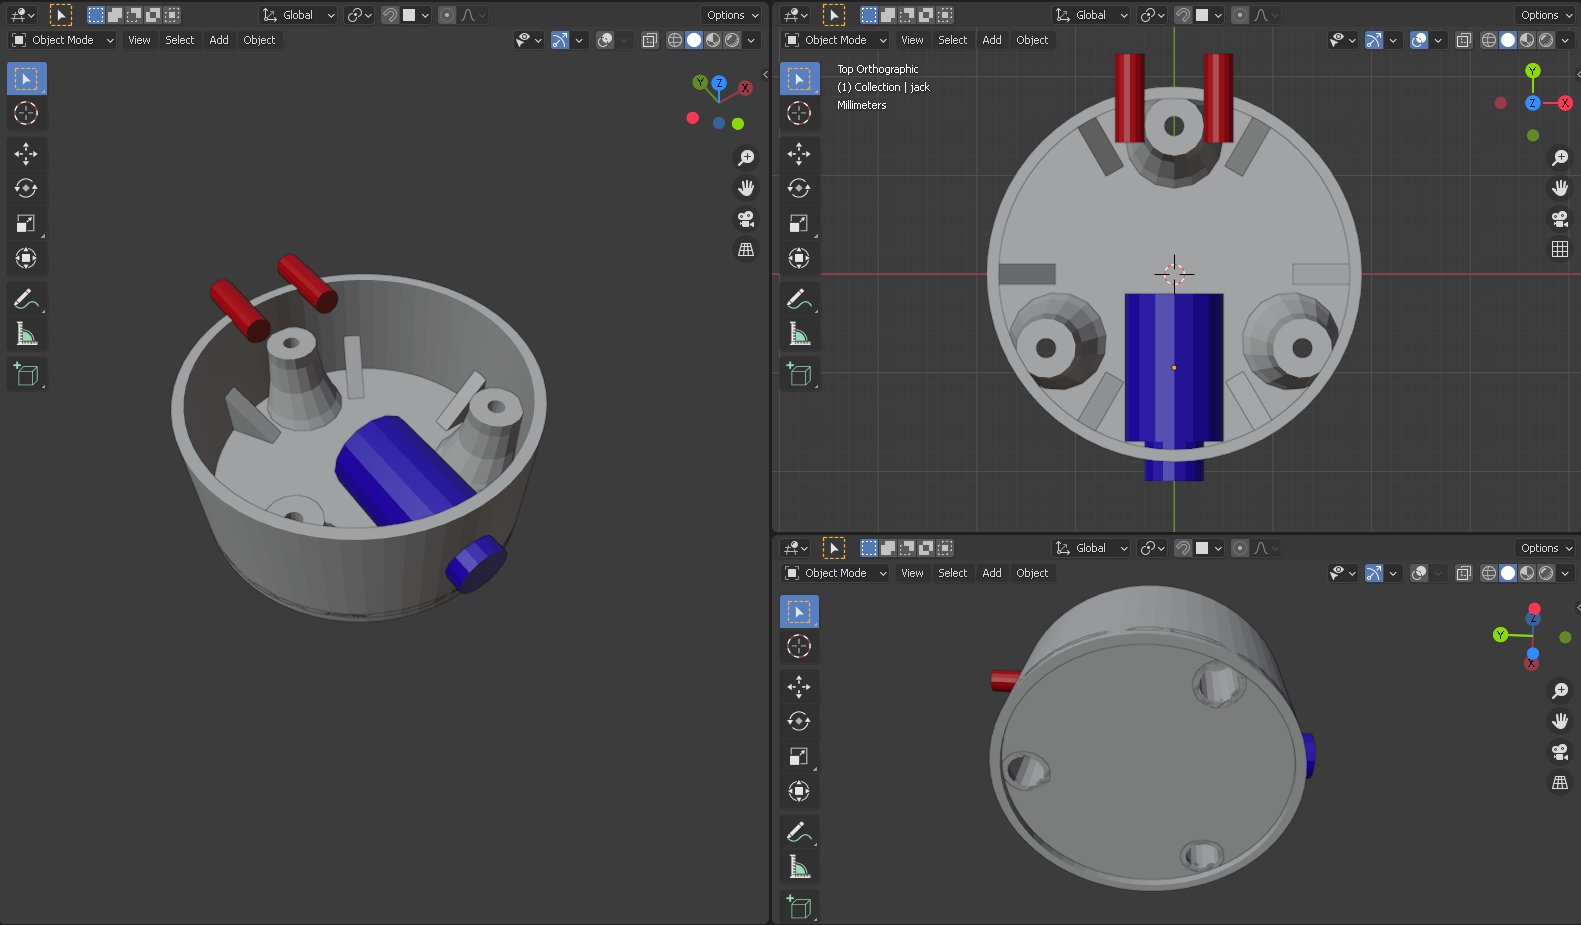The height and width of the screenshot is (925, 1581).
Task: Open Global orientation dropdown in top-right viewport
Action: (1092, 15)
